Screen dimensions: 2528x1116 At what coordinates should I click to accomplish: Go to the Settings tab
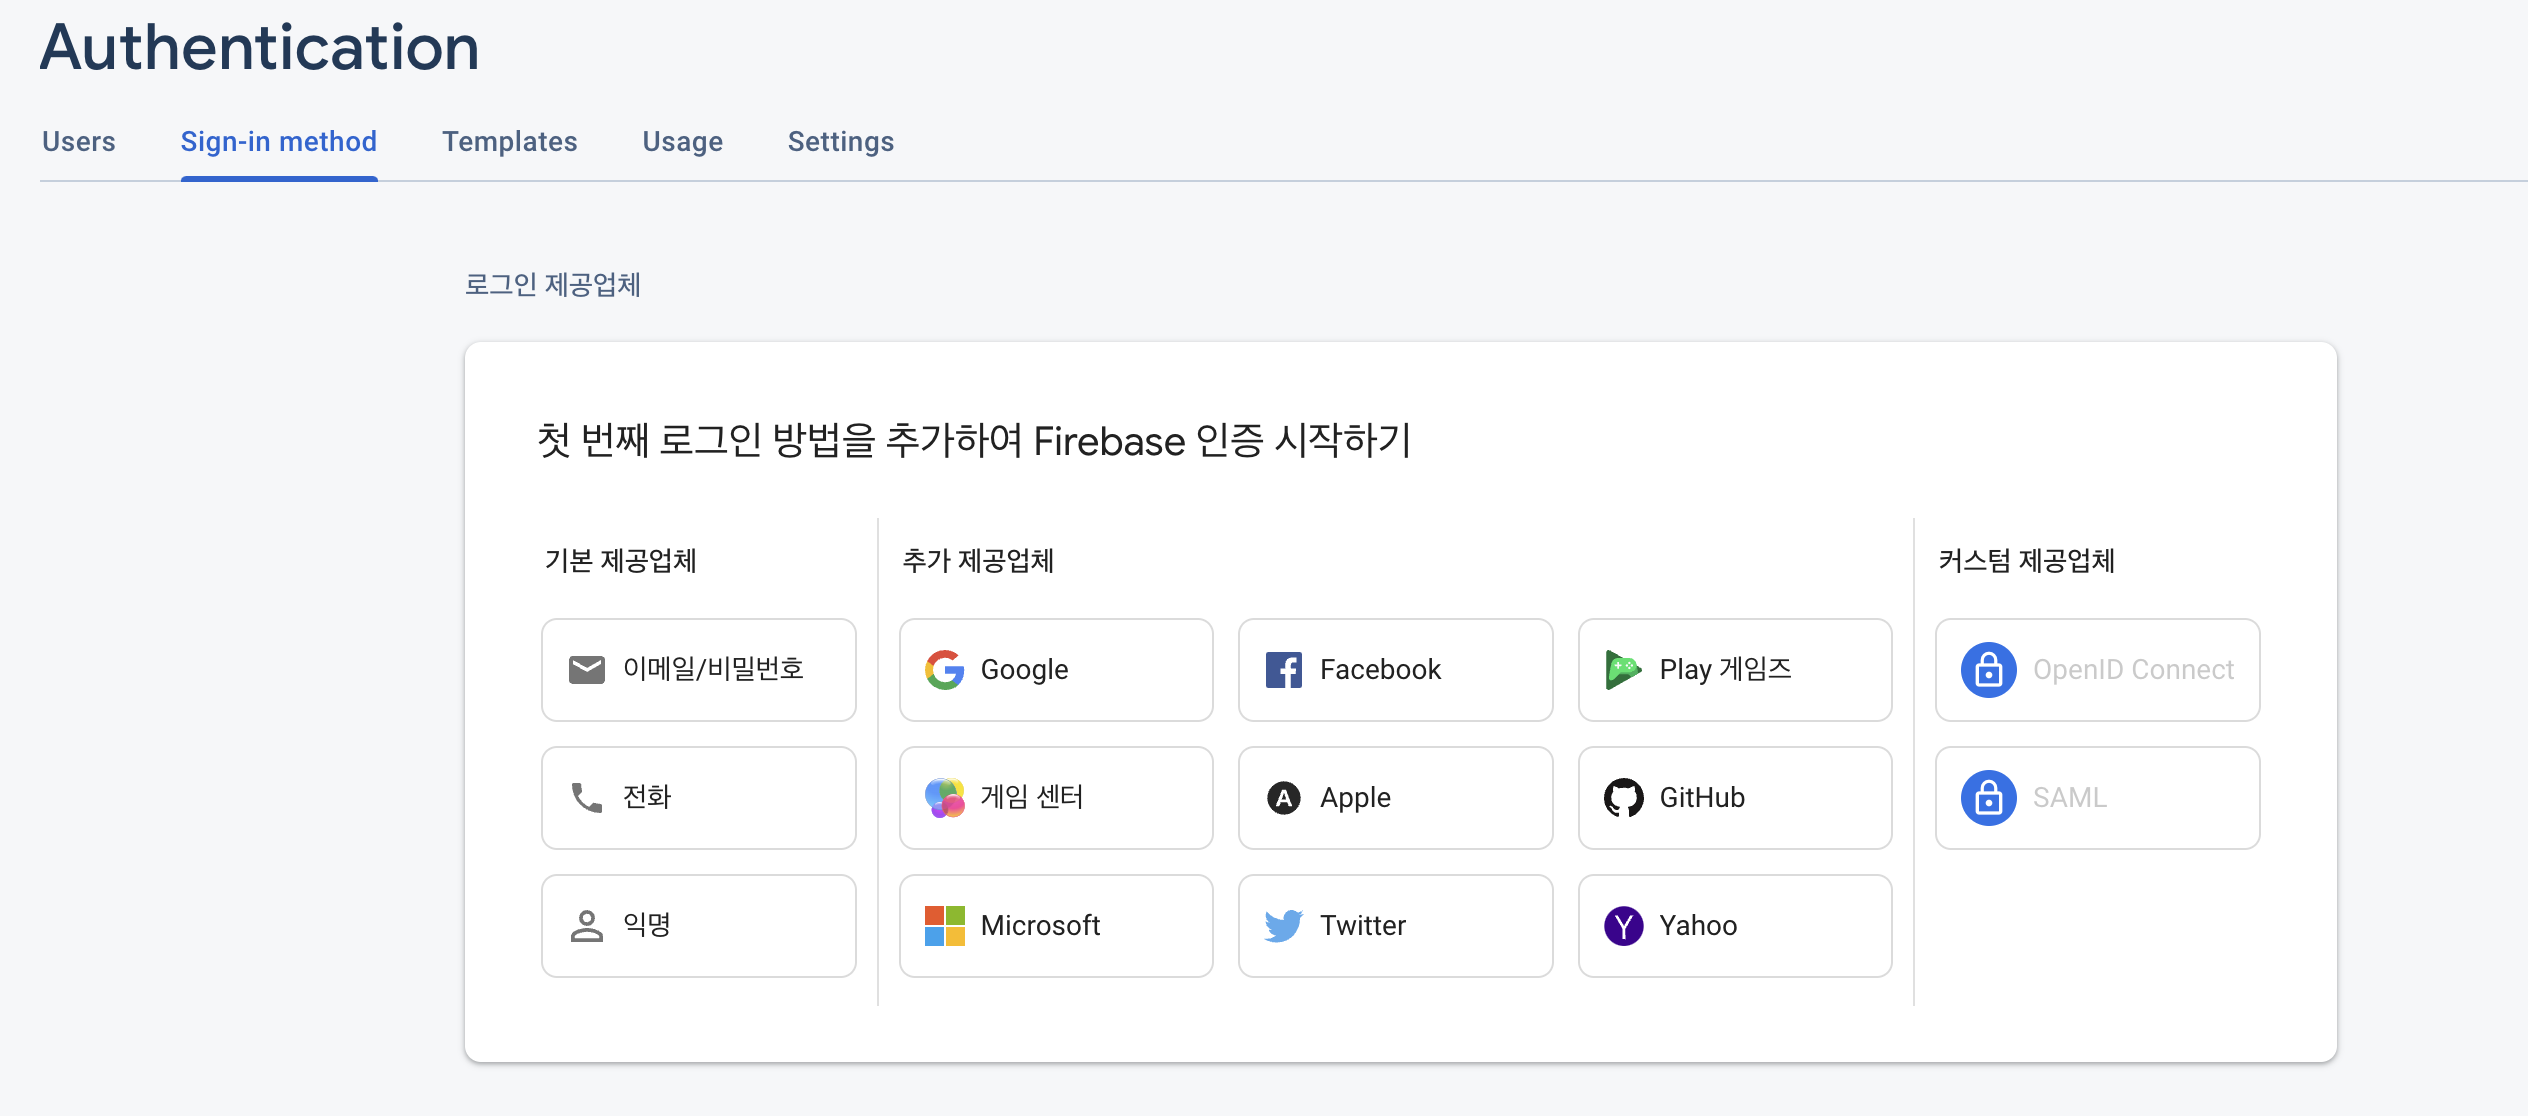click(841, 142)
